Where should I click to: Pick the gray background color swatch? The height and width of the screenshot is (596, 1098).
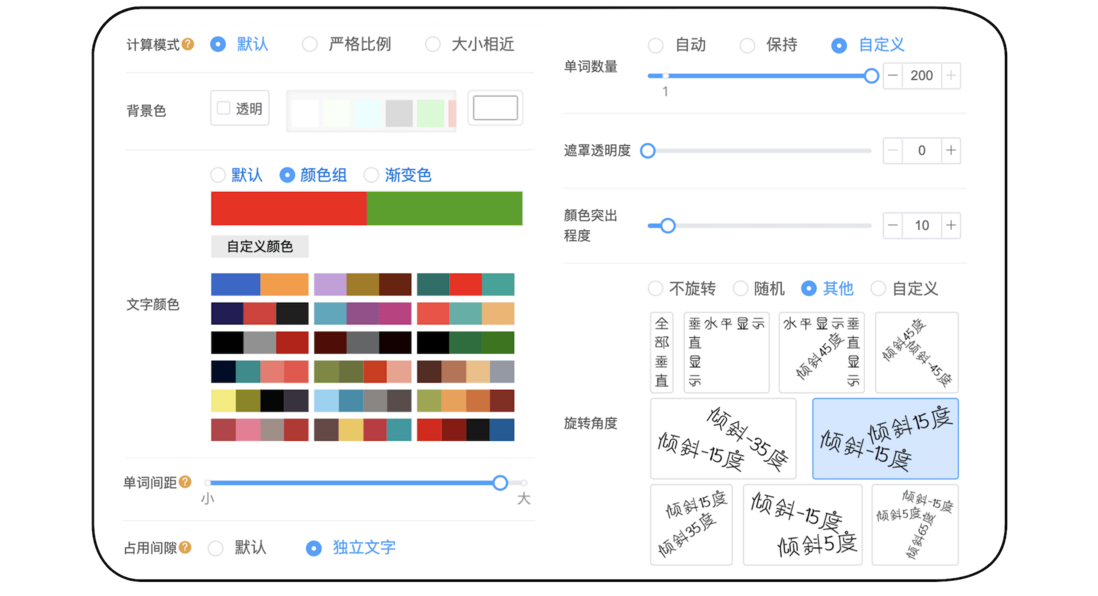(x=399, y=113)
